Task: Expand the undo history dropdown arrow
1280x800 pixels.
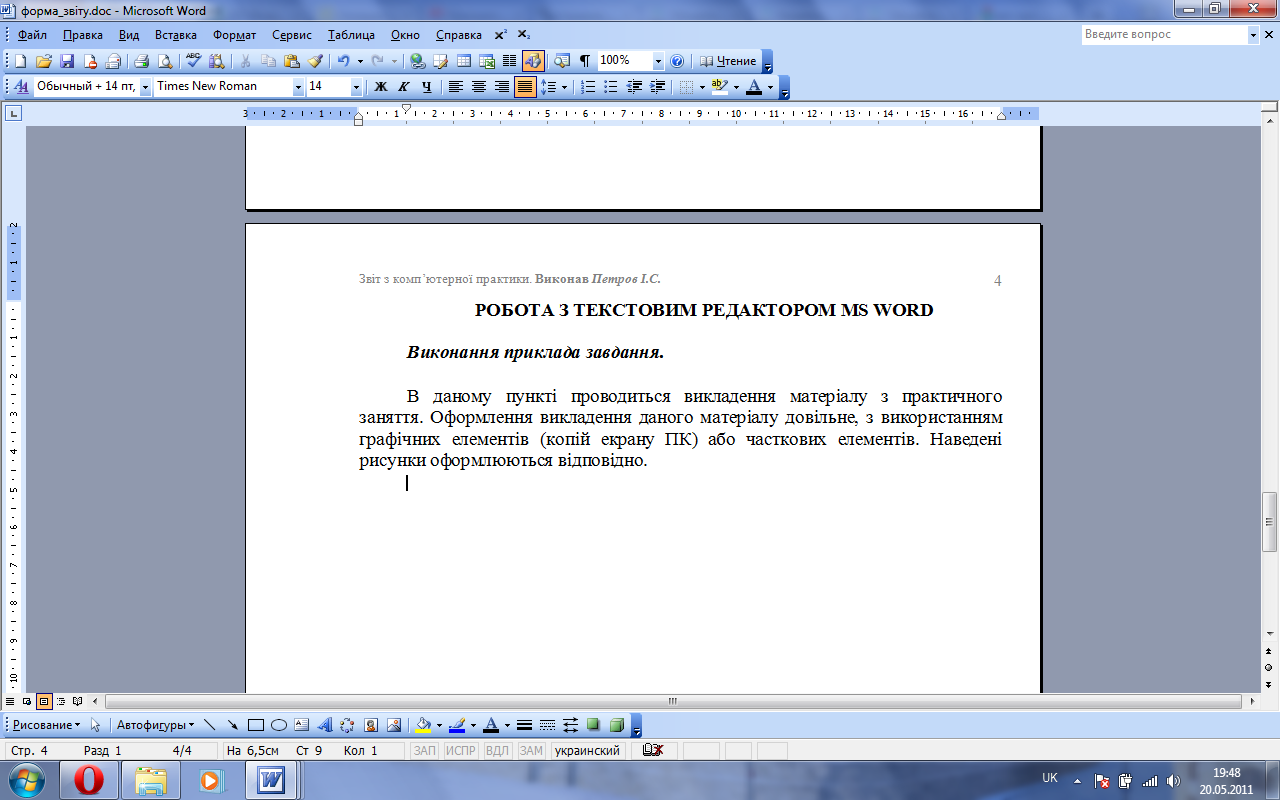Action: 359,61
